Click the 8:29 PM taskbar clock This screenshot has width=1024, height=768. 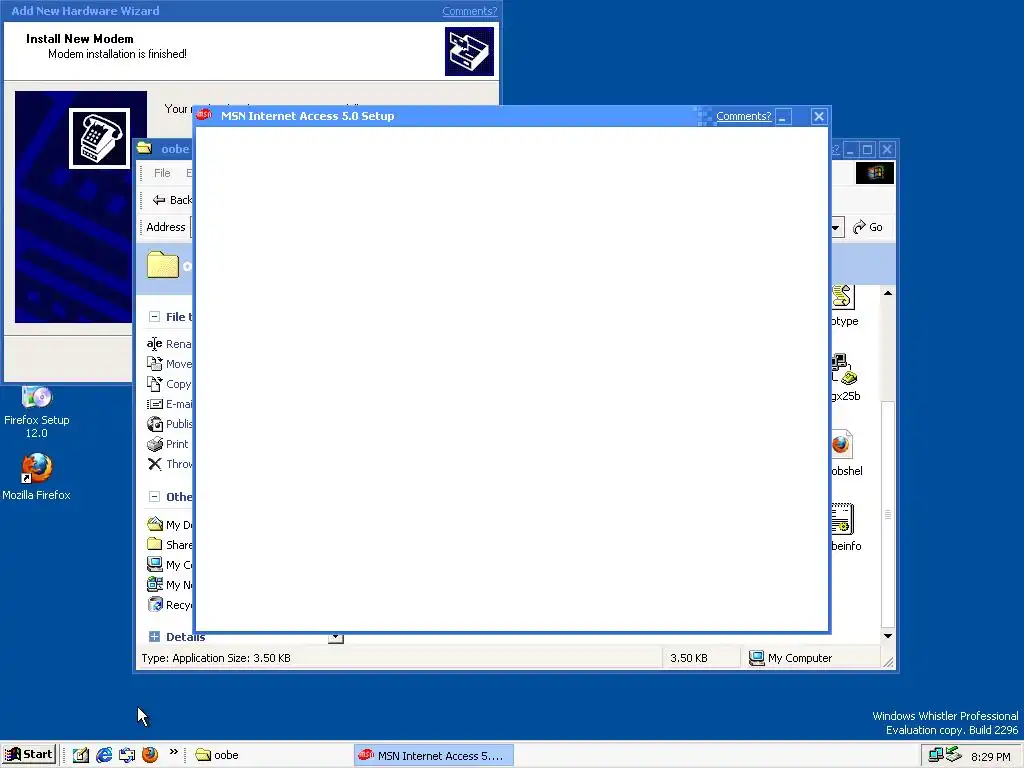point(991,756)
